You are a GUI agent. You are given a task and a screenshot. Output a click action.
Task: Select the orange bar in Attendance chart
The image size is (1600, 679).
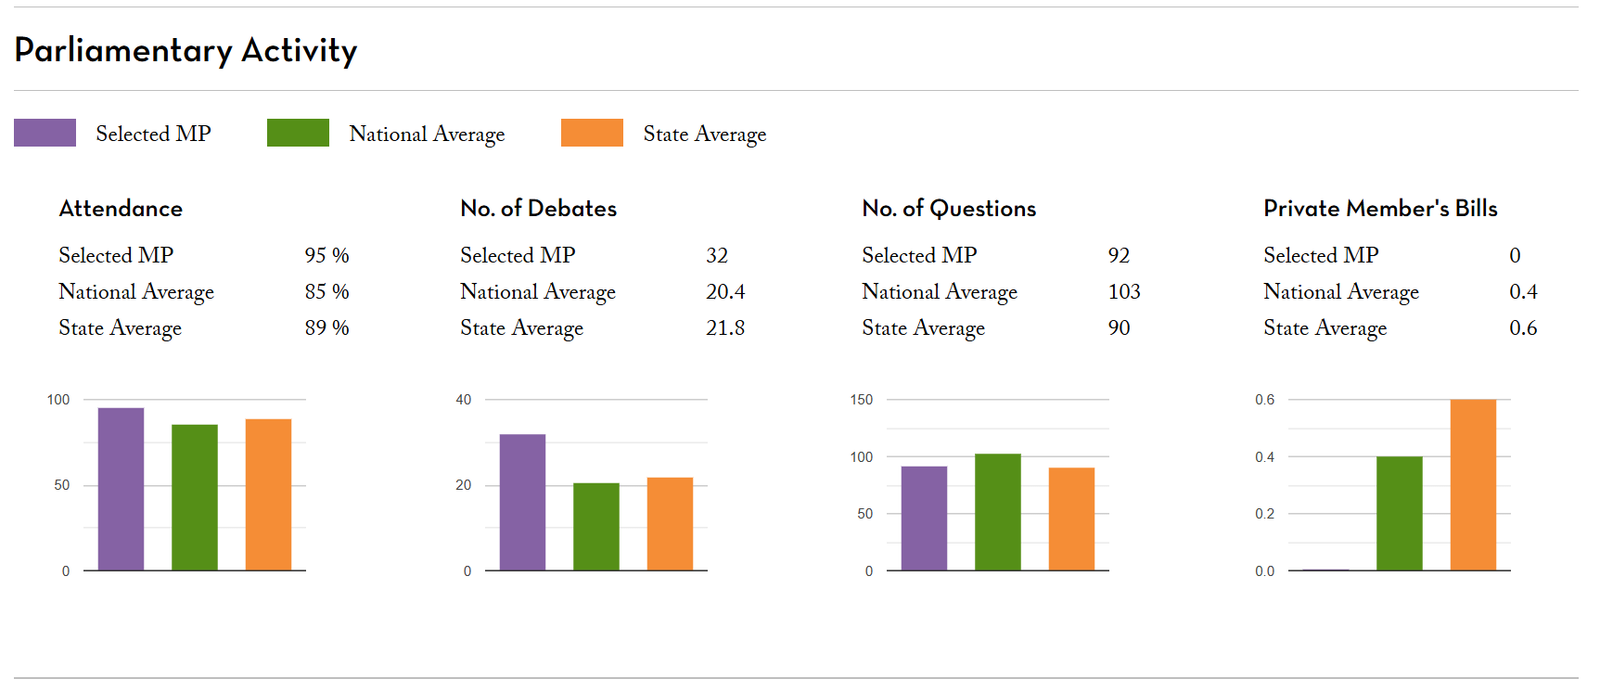[269, 495]
